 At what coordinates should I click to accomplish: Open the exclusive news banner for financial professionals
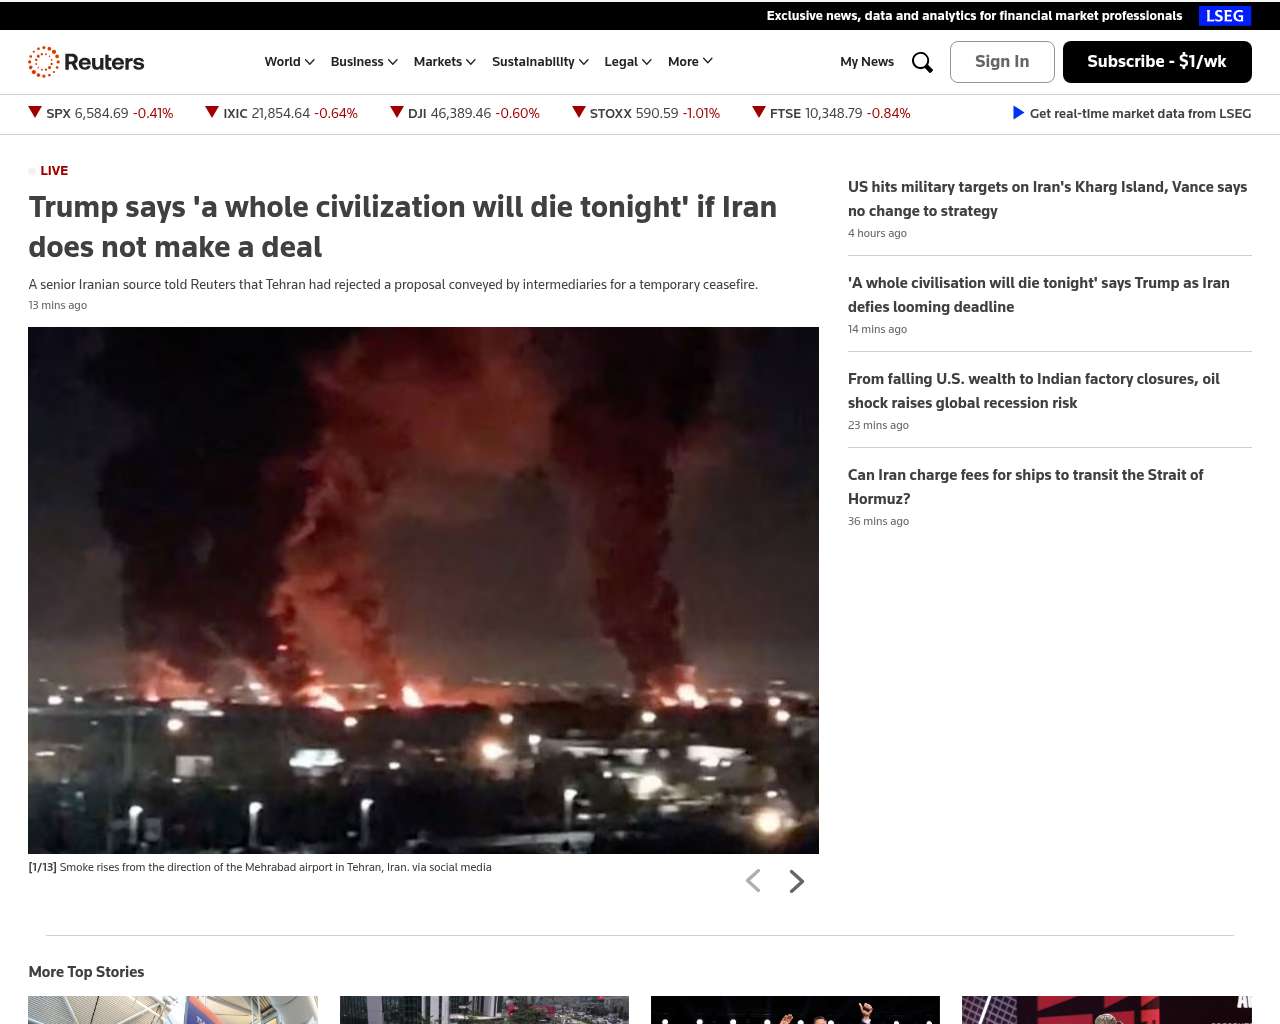974,16
